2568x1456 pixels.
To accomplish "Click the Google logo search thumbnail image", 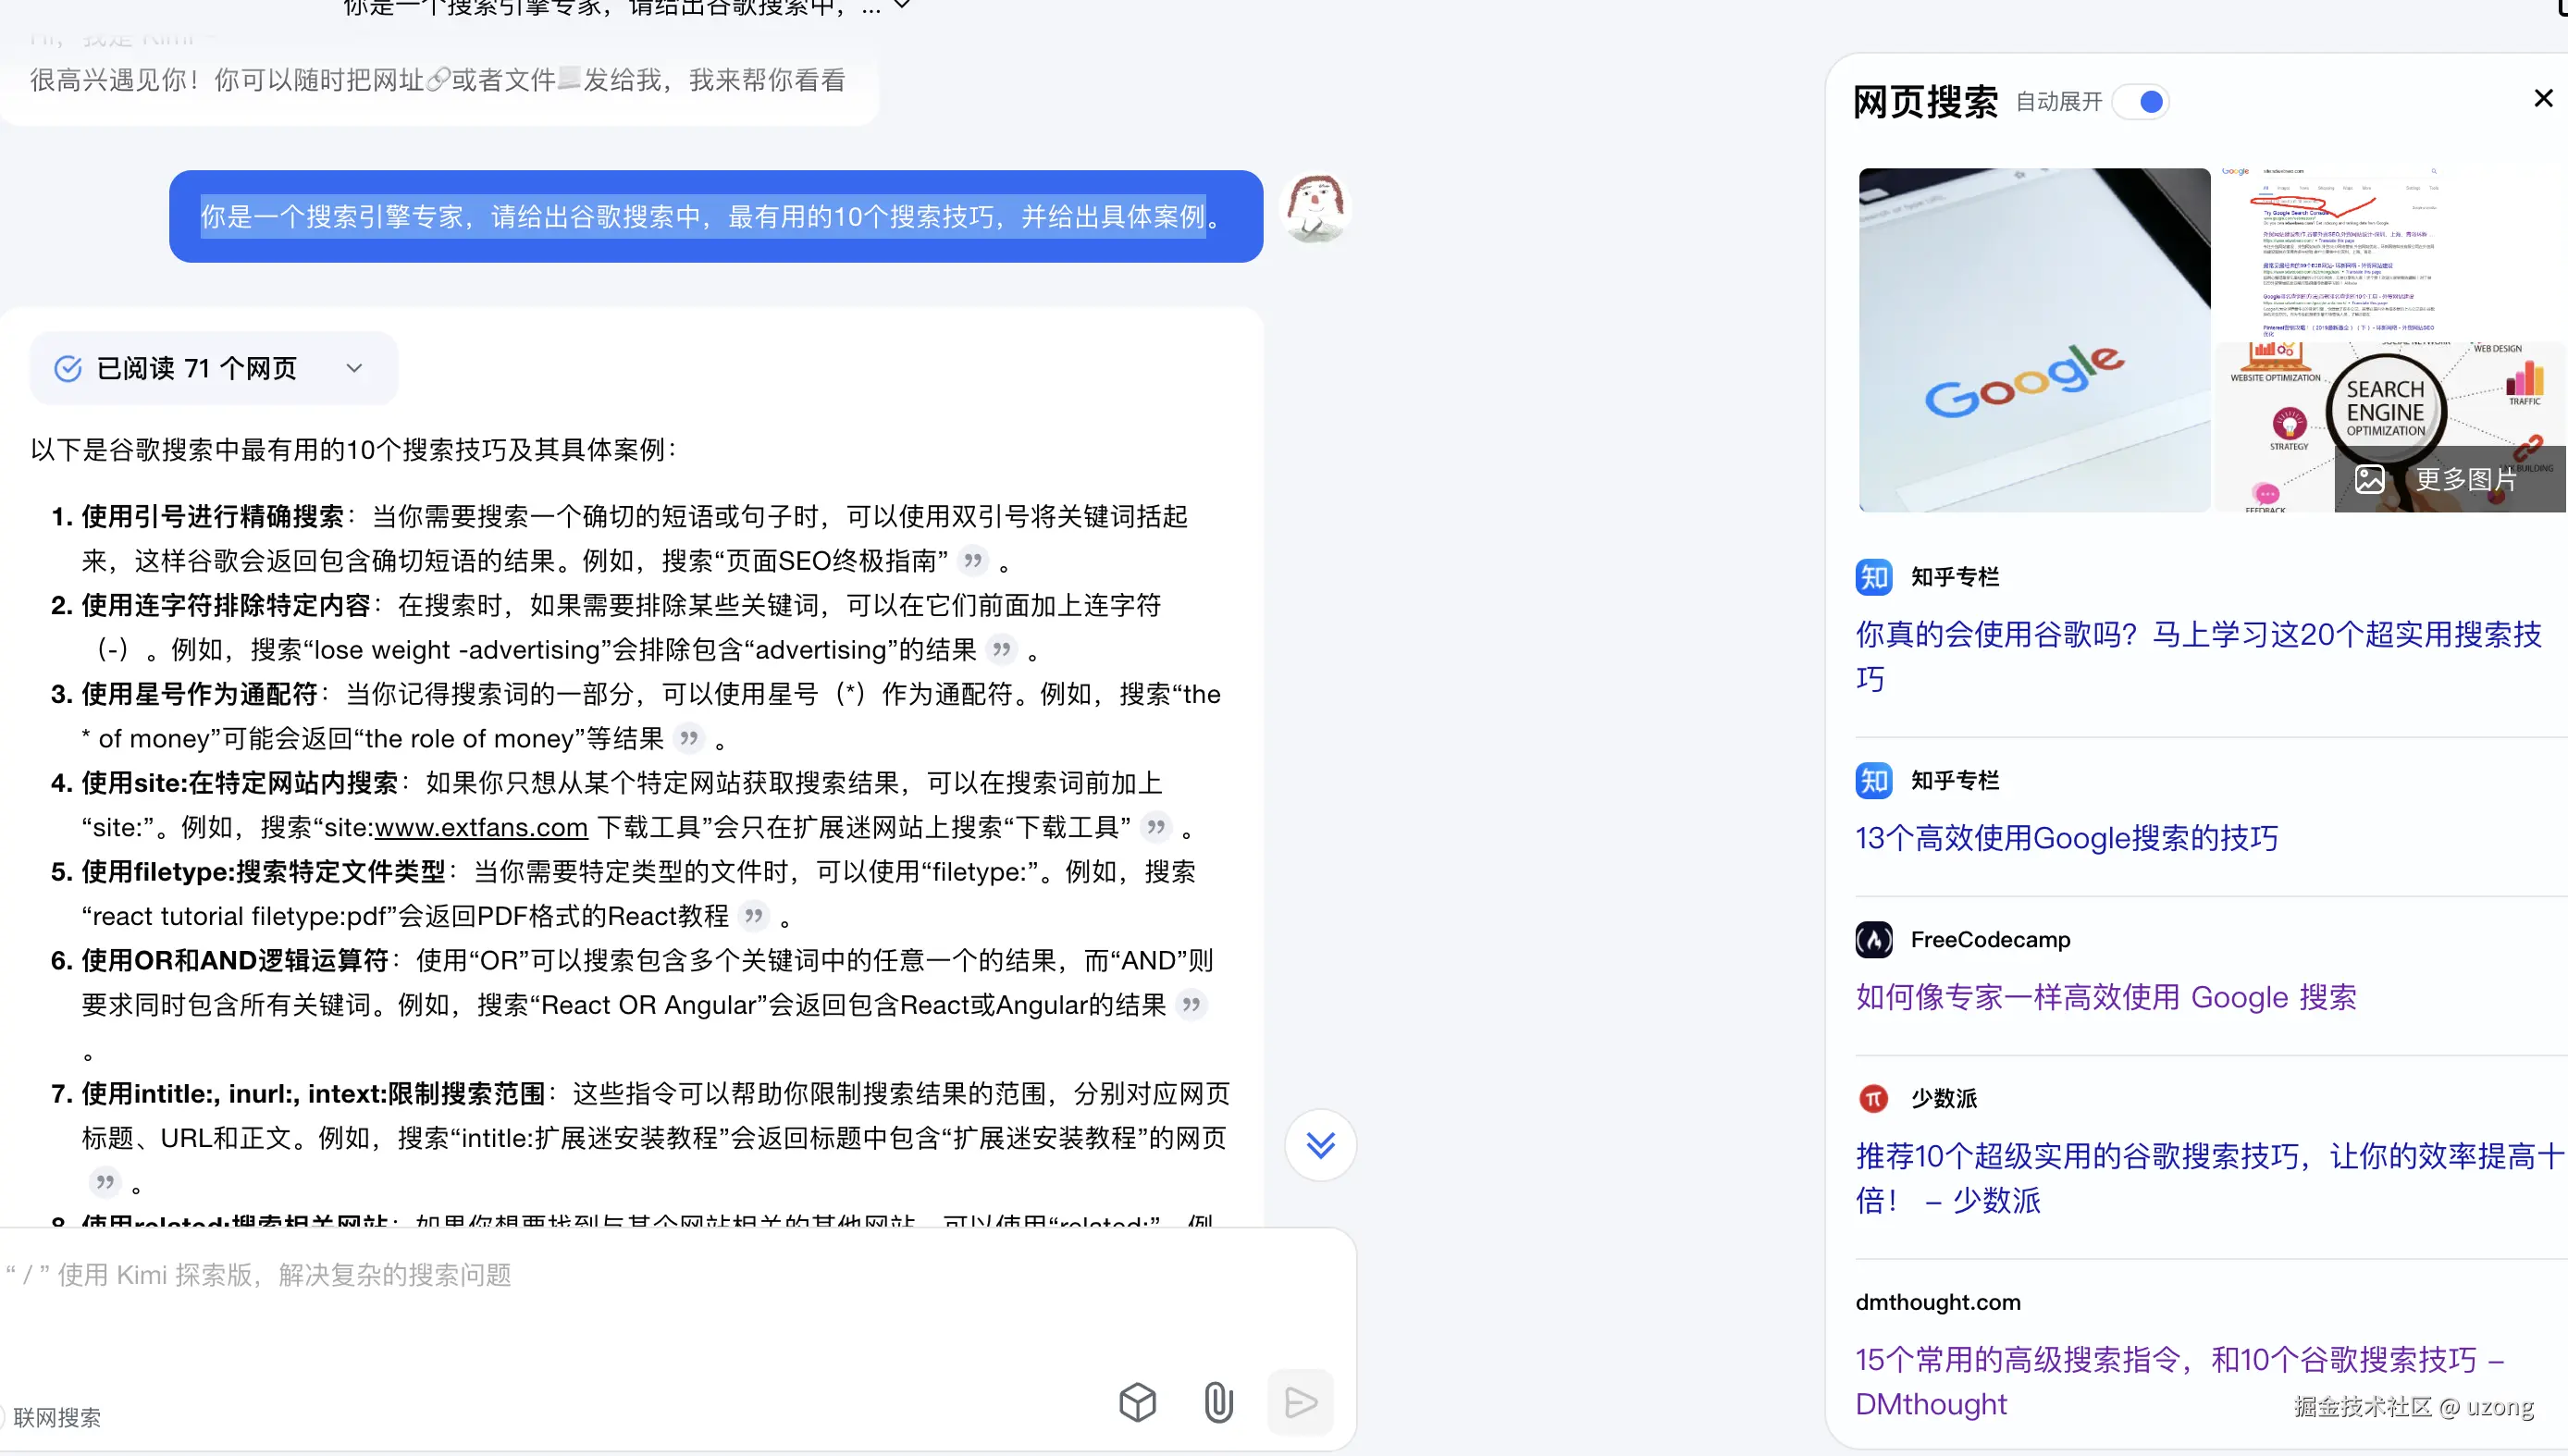I will coord(2033,340).
